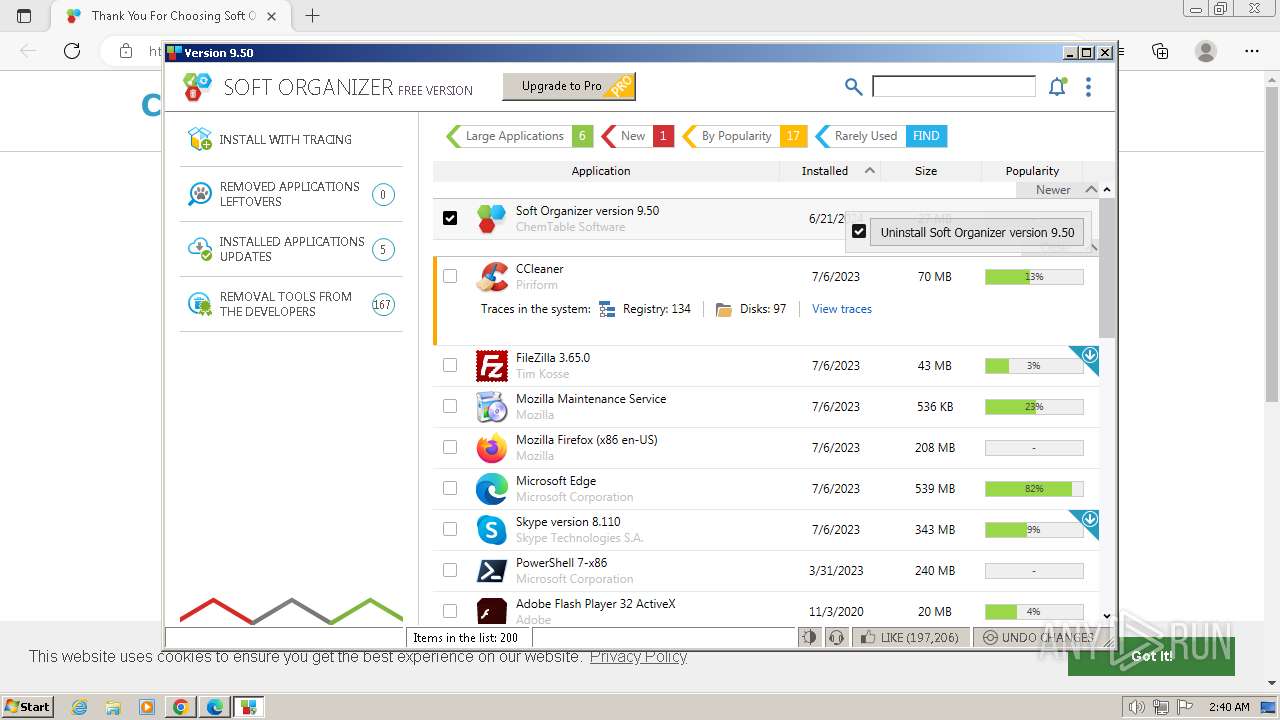Viewport: 1280px width, 720px height.
Task: Check the Skype version 8.110 checkbox
Action: (450, 530)
